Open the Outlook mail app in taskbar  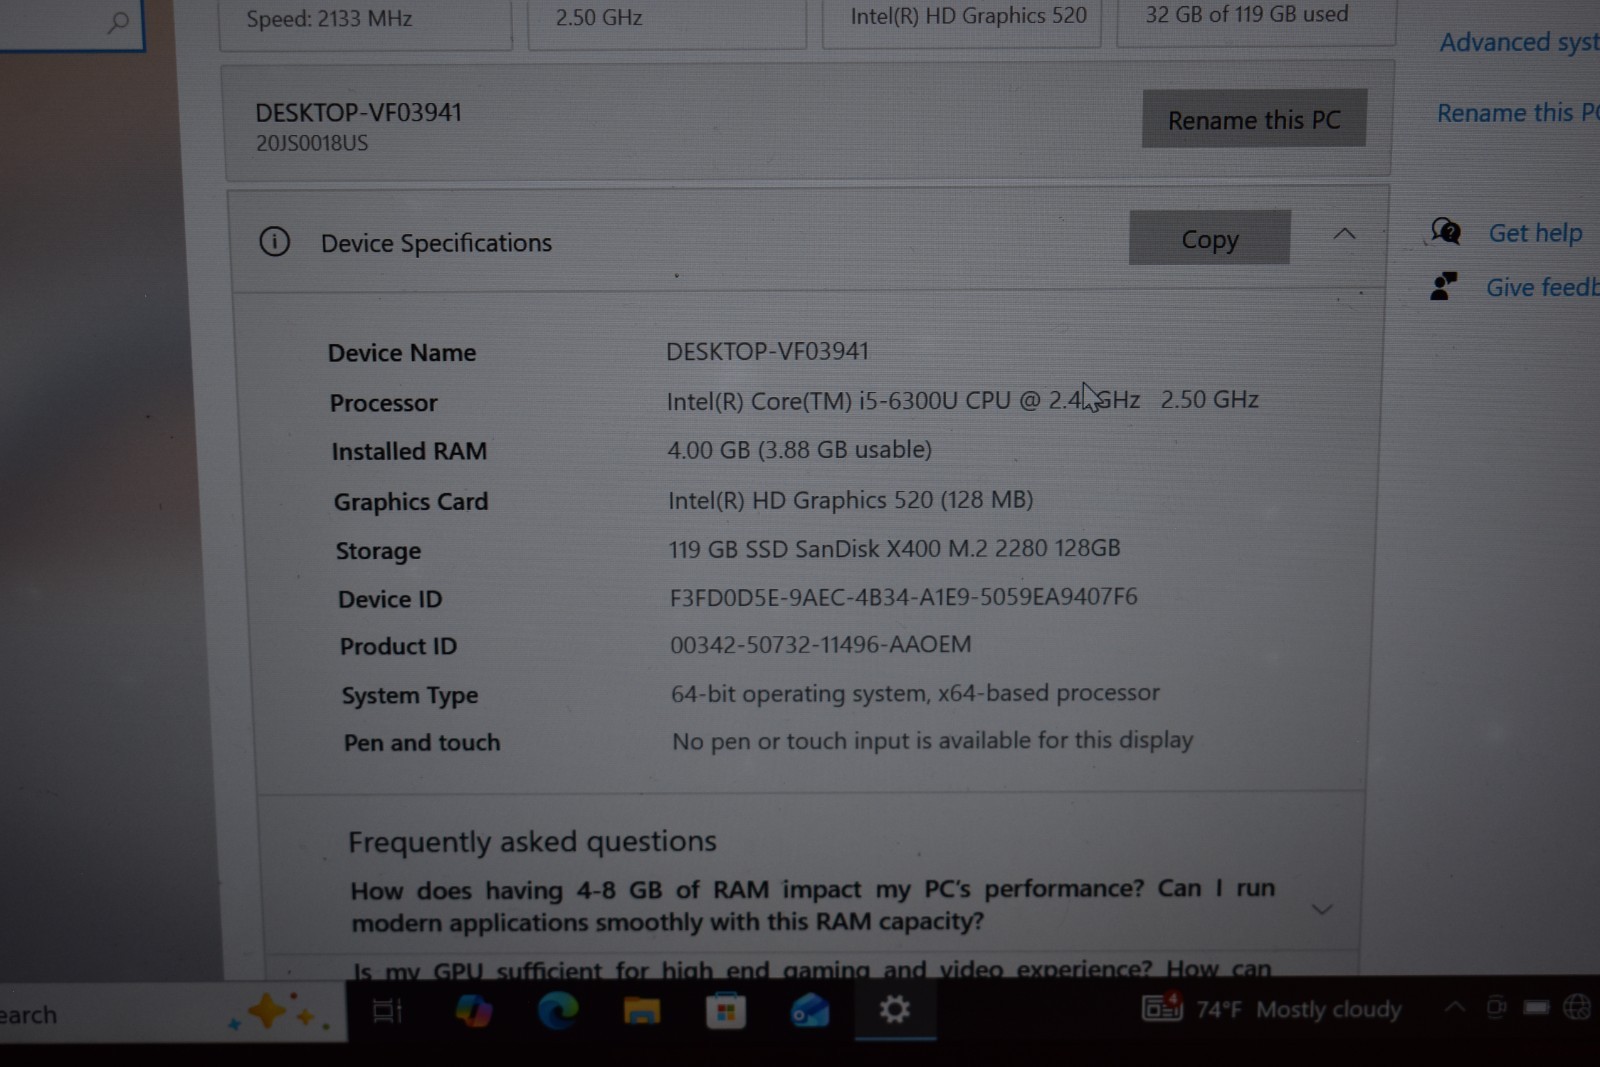810,1011
